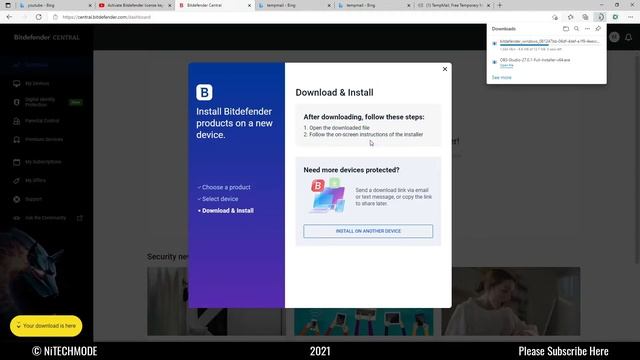Open Edge Settings and more menu
The width and height of the screenshot is (640, 360).
click(x=630, y=17)
